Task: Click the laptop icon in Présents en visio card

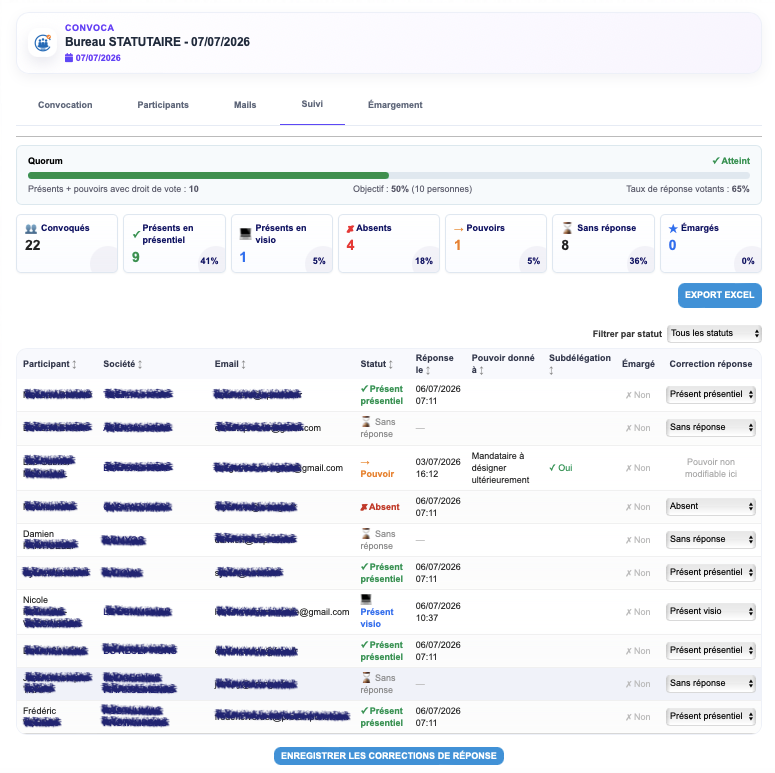Action: point(245,233)
